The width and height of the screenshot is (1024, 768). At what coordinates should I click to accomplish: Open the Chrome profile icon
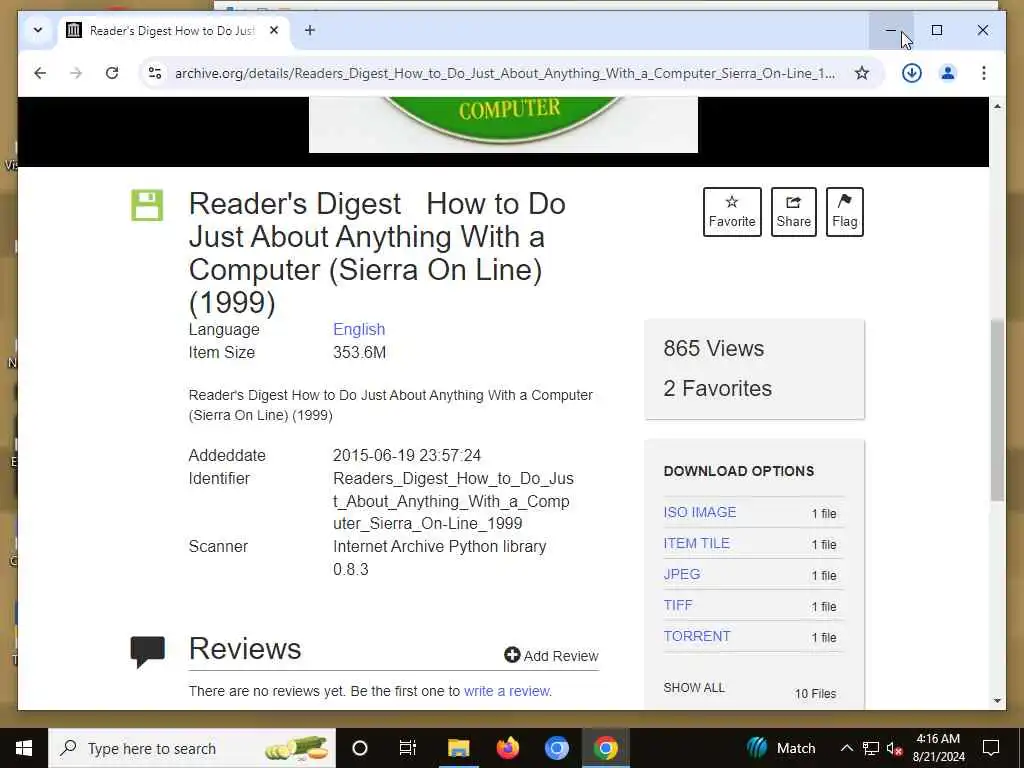point(948,73)
